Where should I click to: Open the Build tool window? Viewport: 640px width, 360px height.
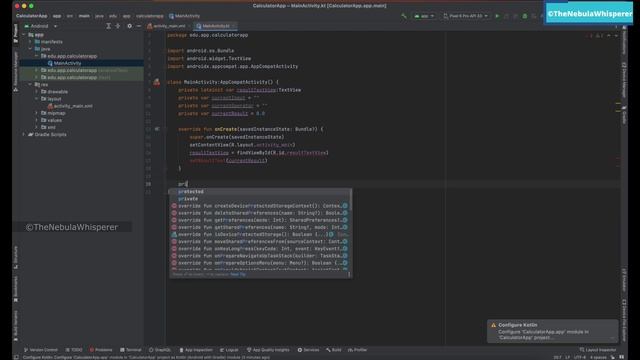(x=334, y=350)
